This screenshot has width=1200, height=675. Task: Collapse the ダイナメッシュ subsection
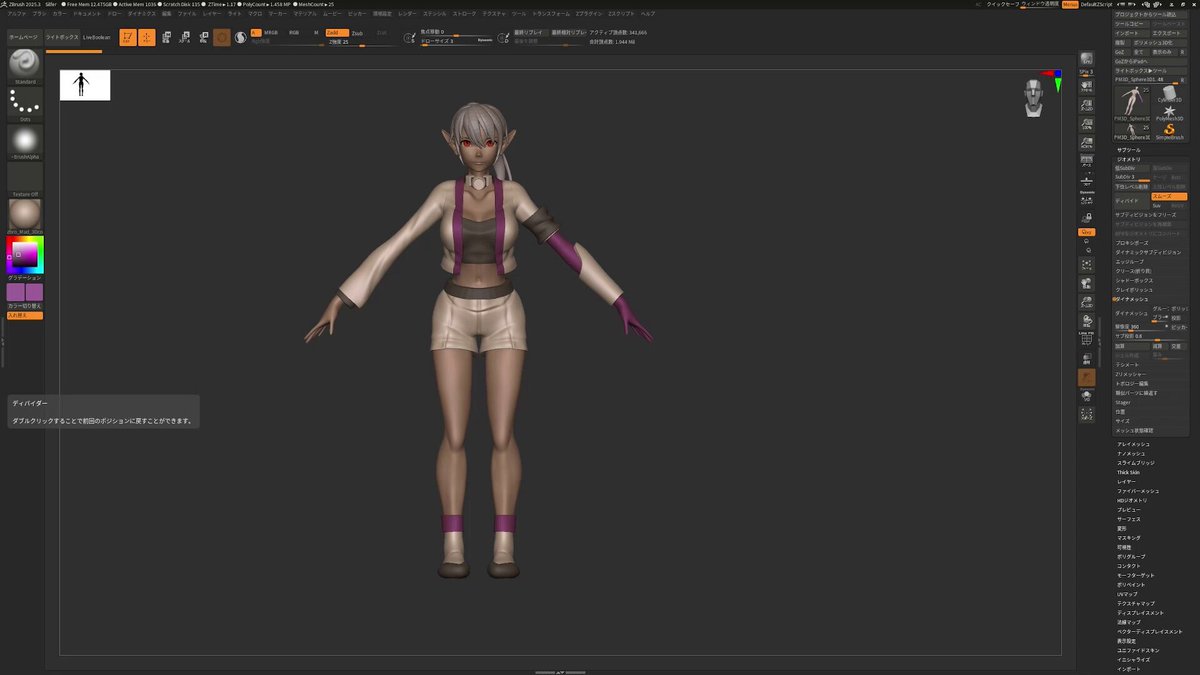tap(1131, 299)
